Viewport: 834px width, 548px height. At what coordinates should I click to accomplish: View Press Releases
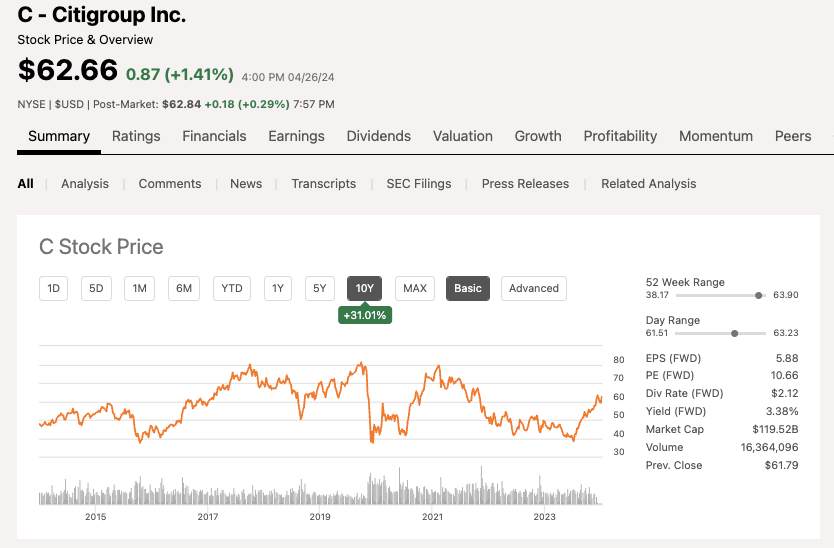[x=525, y=184]
